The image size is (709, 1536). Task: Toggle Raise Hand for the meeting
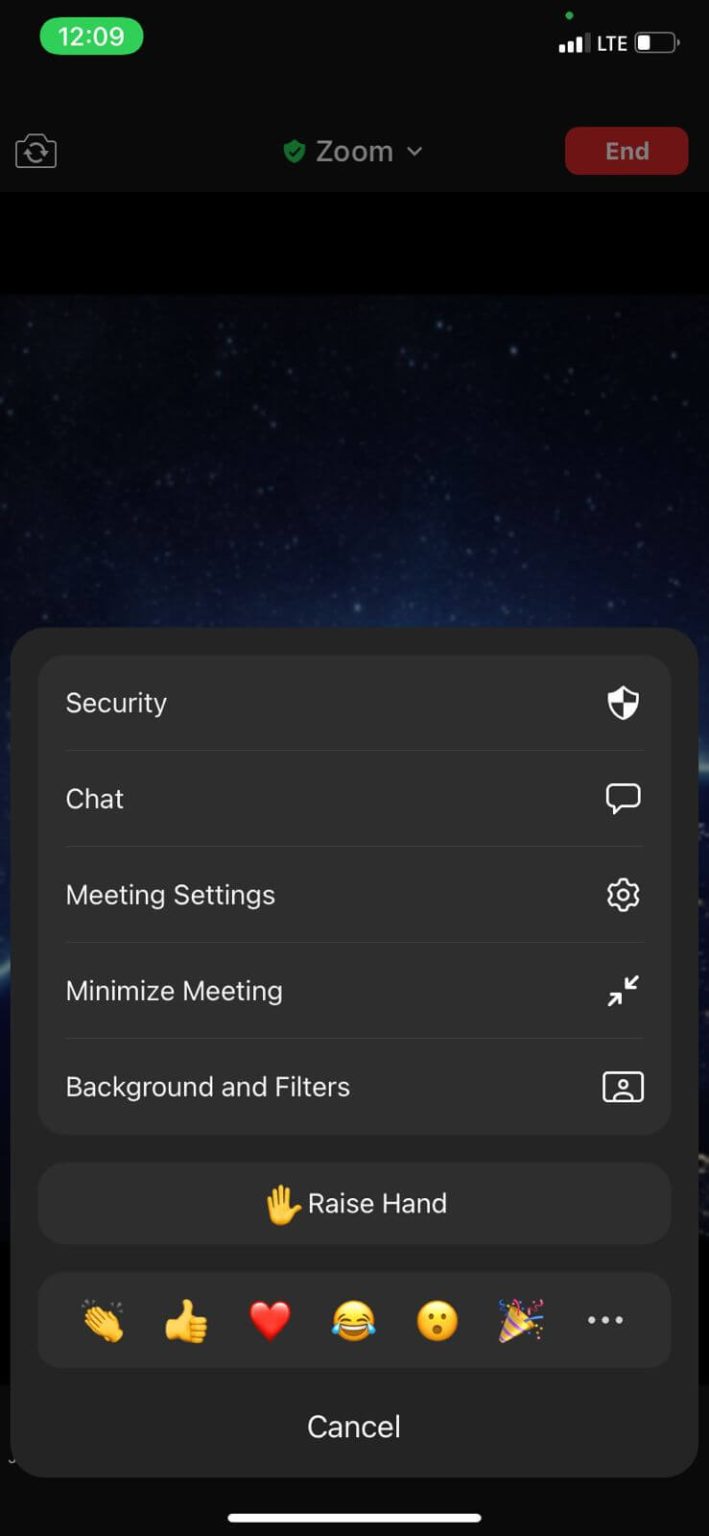tap(353, 1203)
